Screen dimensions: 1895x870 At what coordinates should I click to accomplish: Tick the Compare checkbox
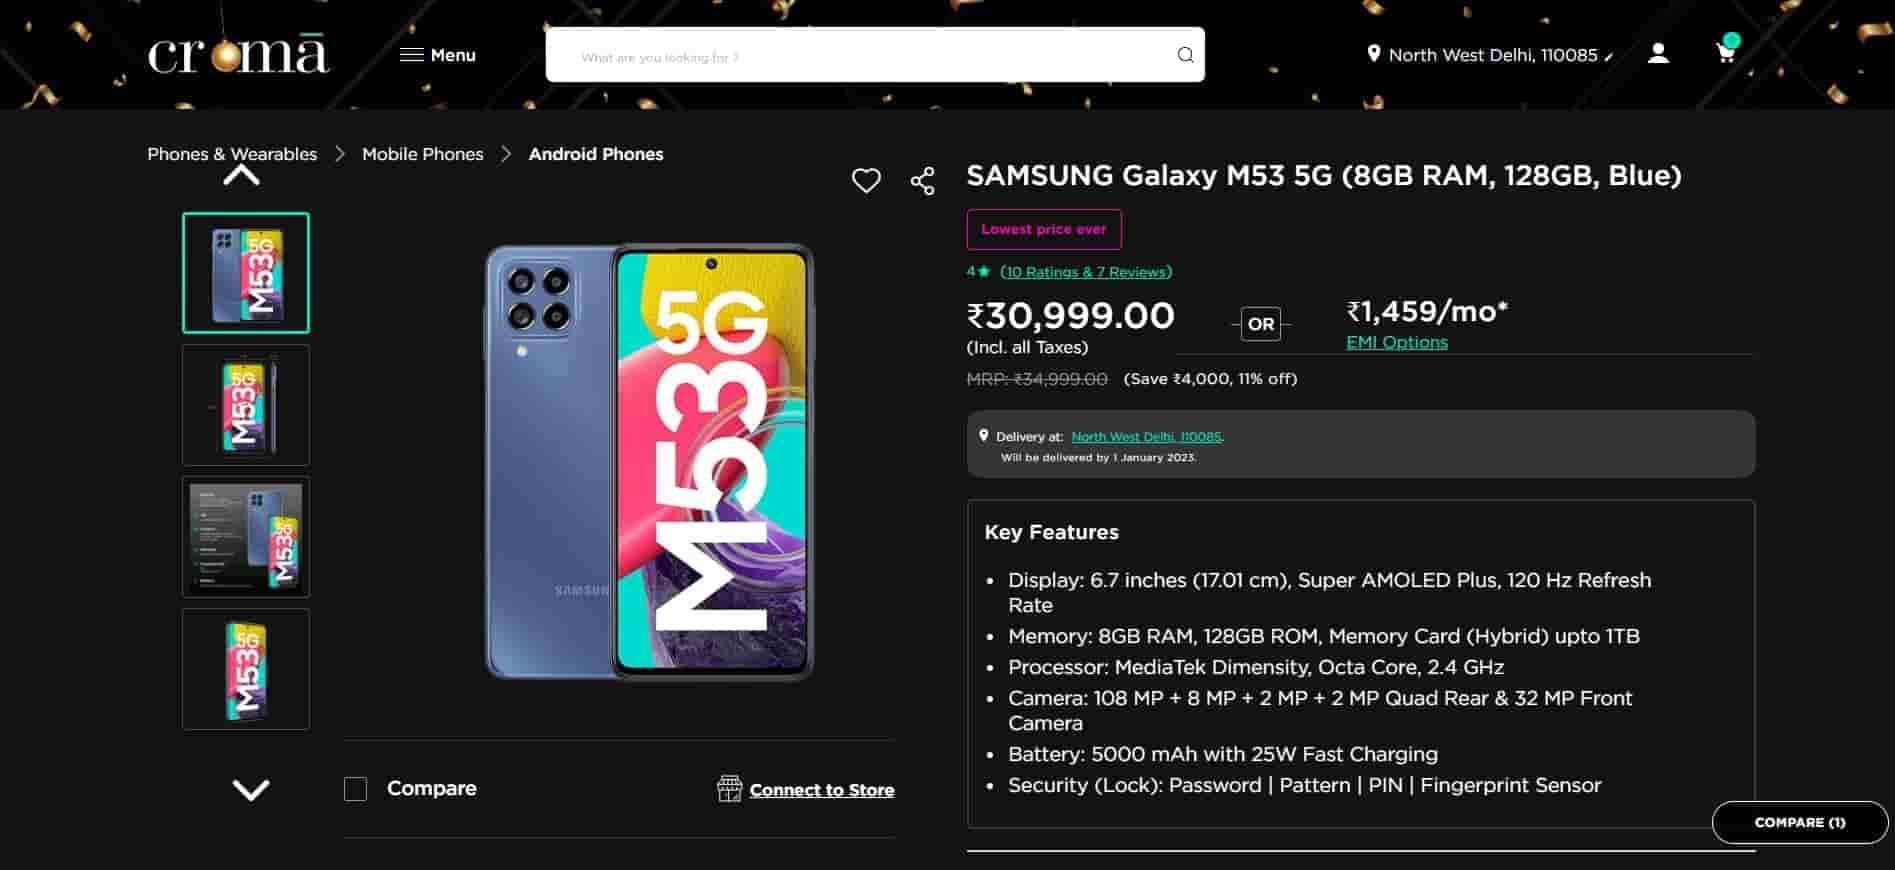pyautogui.click(x=356, y=789)
